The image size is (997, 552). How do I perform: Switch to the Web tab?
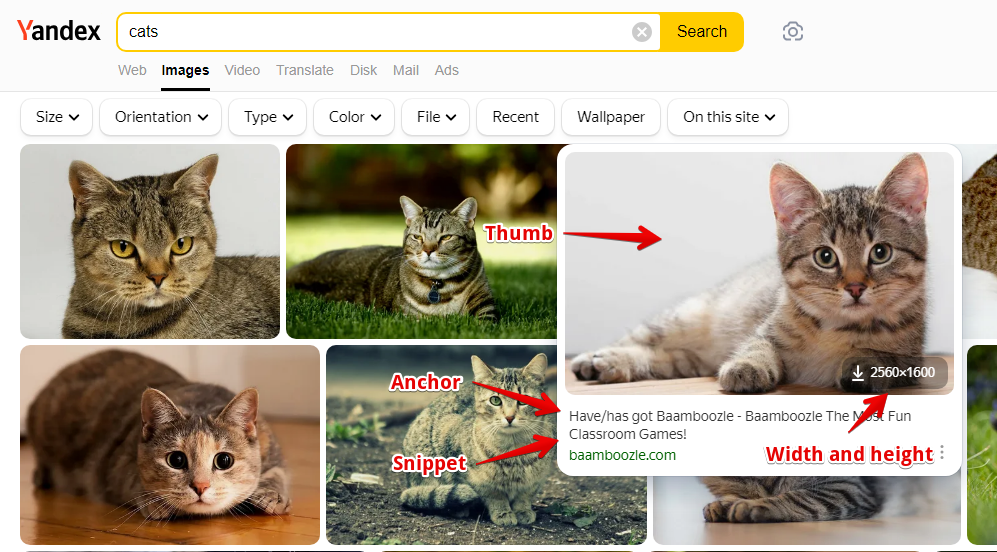(x=132, y=70)
